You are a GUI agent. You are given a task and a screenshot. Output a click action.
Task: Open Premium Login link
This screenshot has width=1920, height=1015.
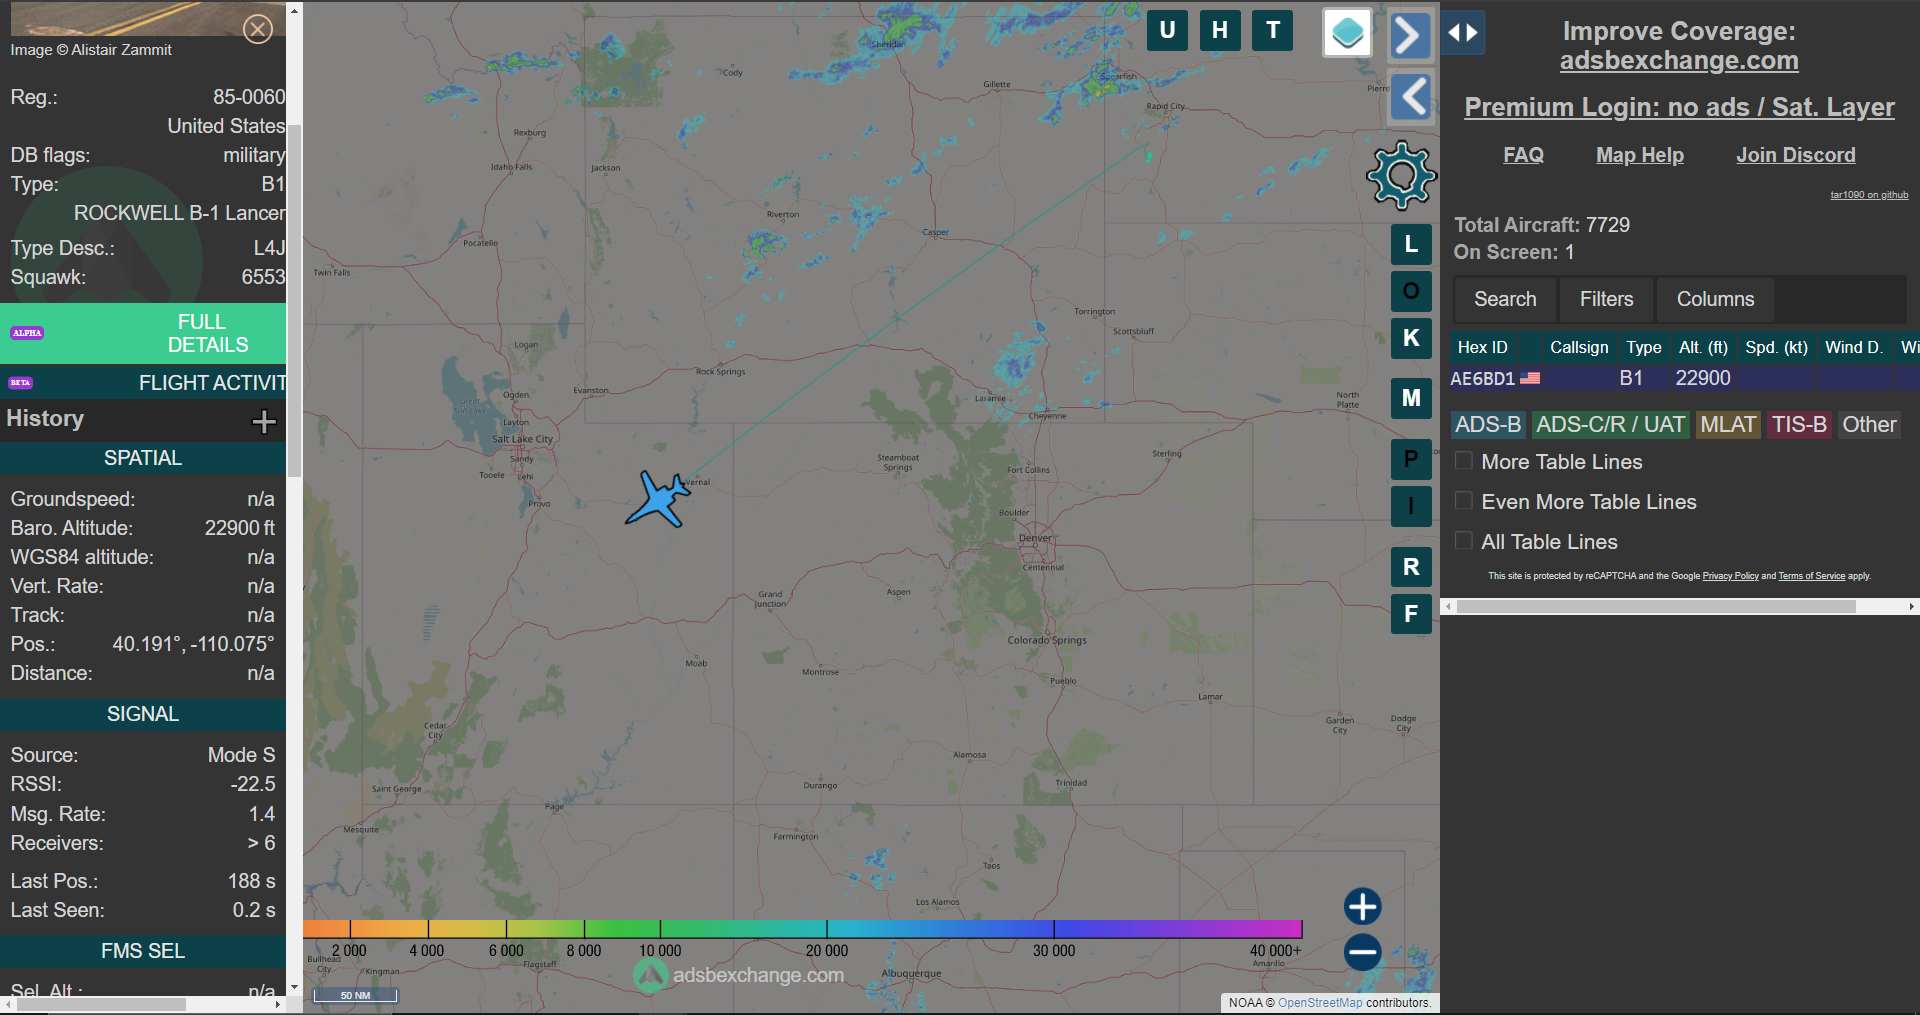(x=1679, y=107)
